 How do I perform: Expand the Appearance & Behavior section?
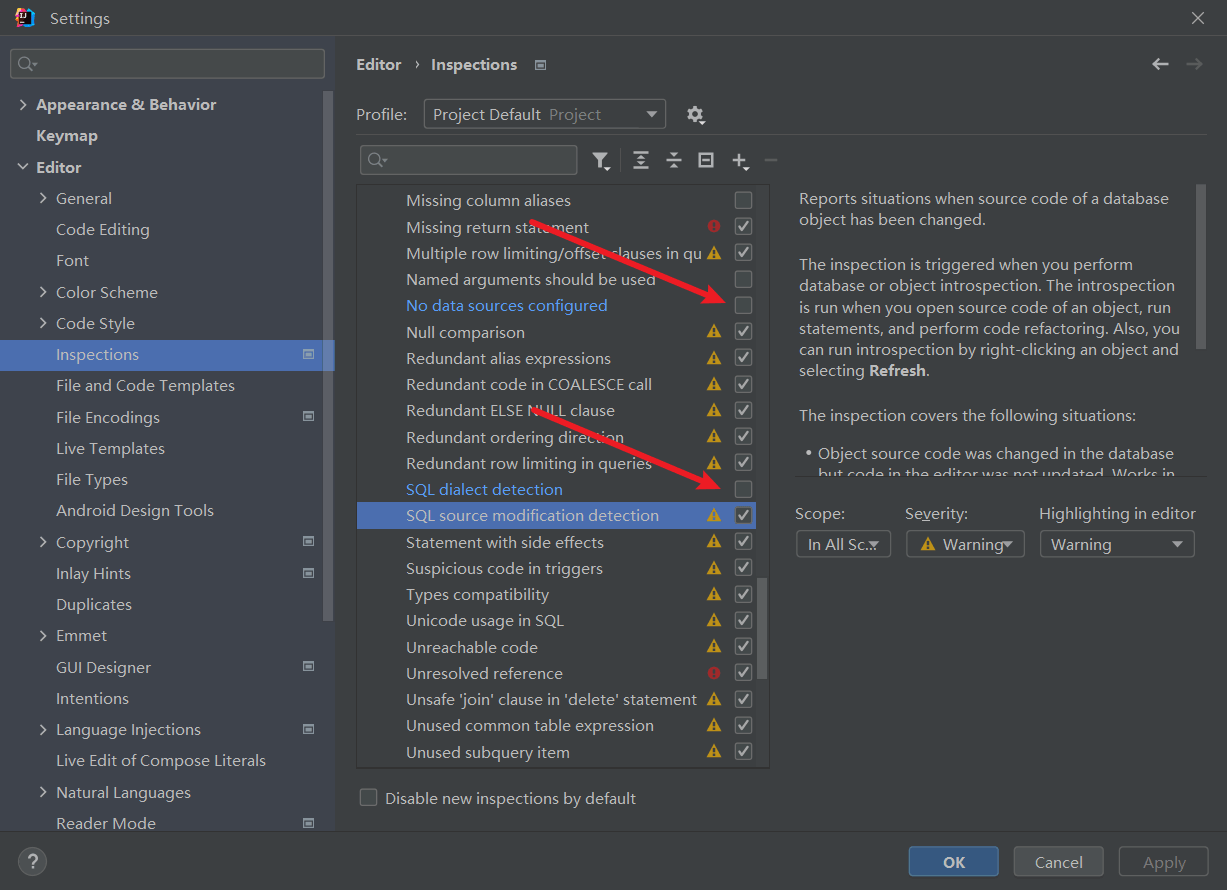(23, 104)
